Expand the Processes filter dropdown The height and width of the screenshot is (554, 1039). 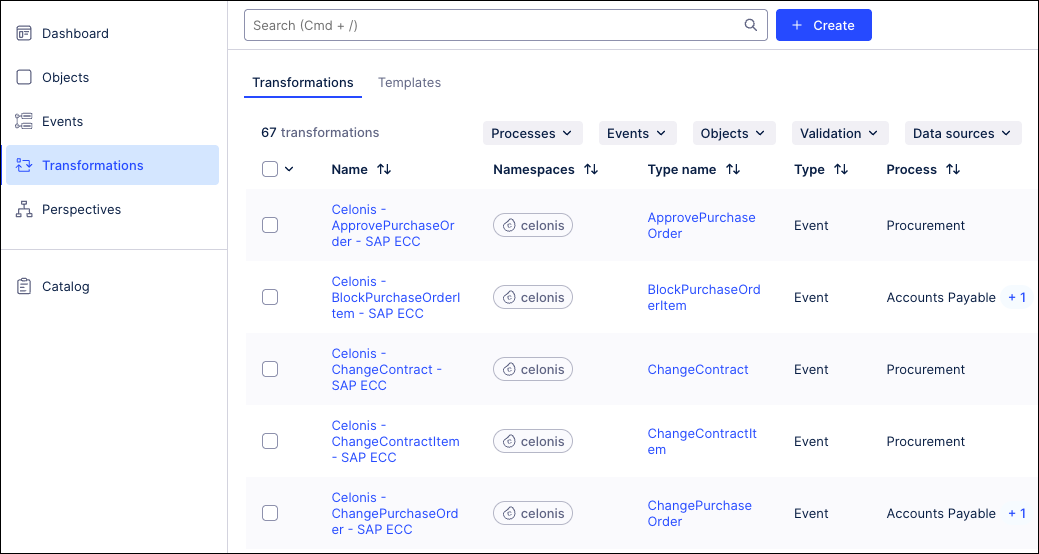tap(531, 133)
